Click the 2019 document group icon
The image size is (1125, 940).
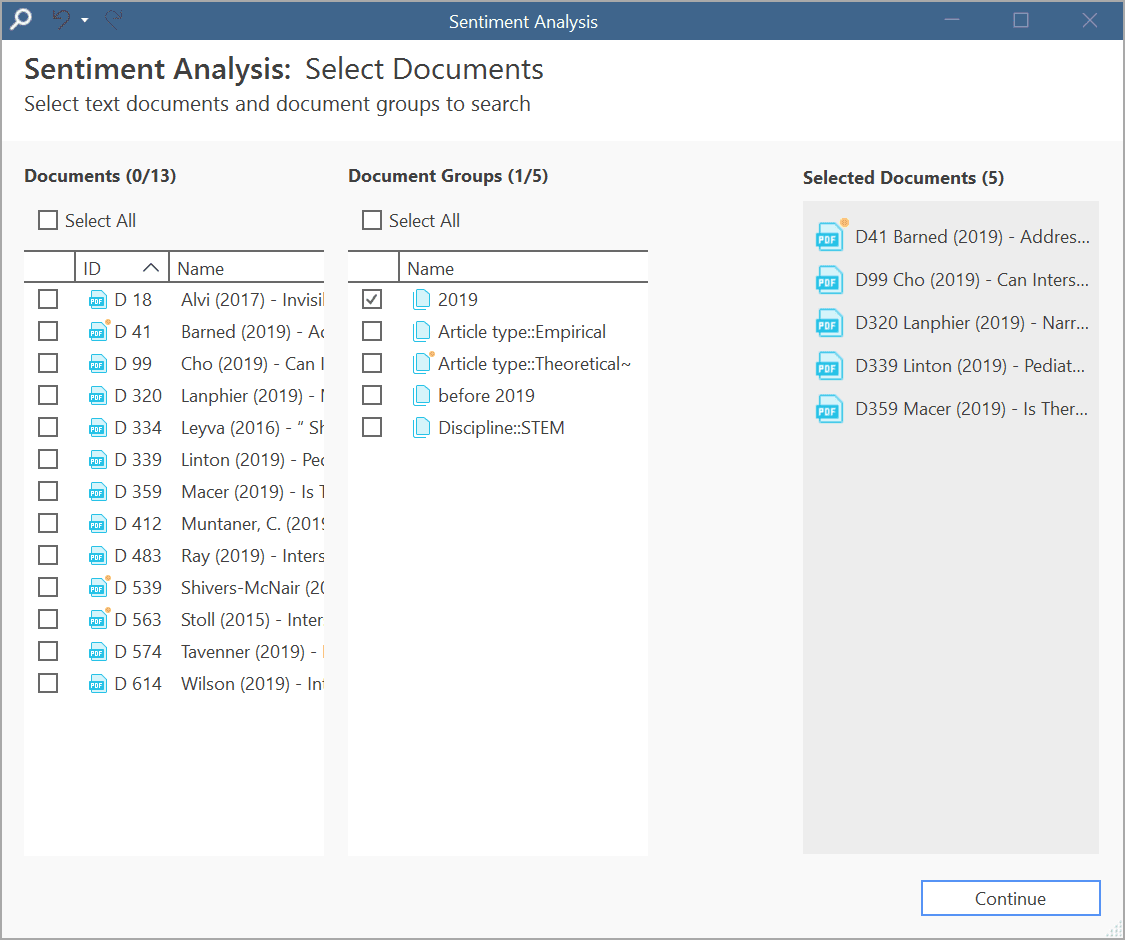click(423, 299)
